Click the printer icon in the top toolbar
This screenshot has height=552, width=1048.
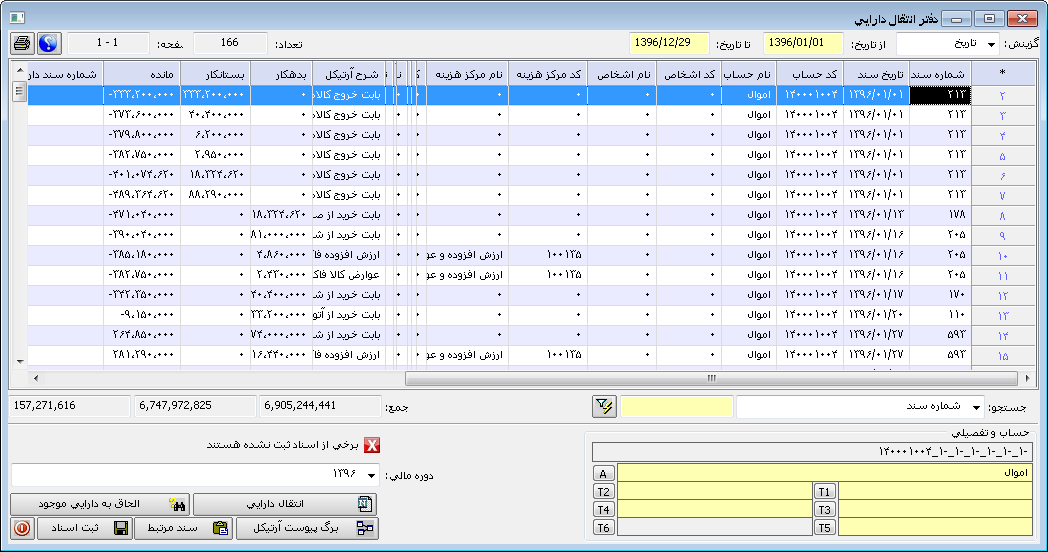point(23,43)
